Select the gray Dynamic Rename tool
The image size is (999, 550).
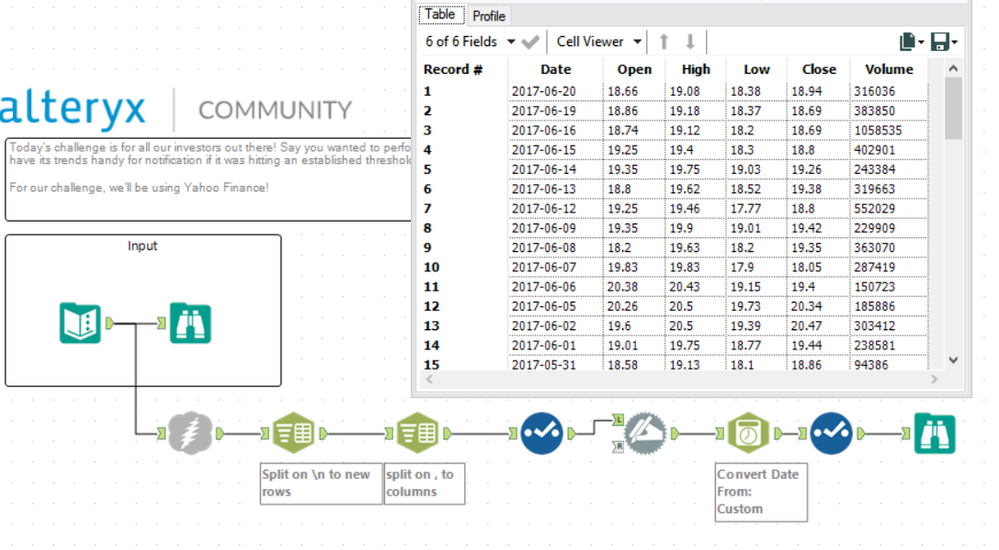pos(645,433)
